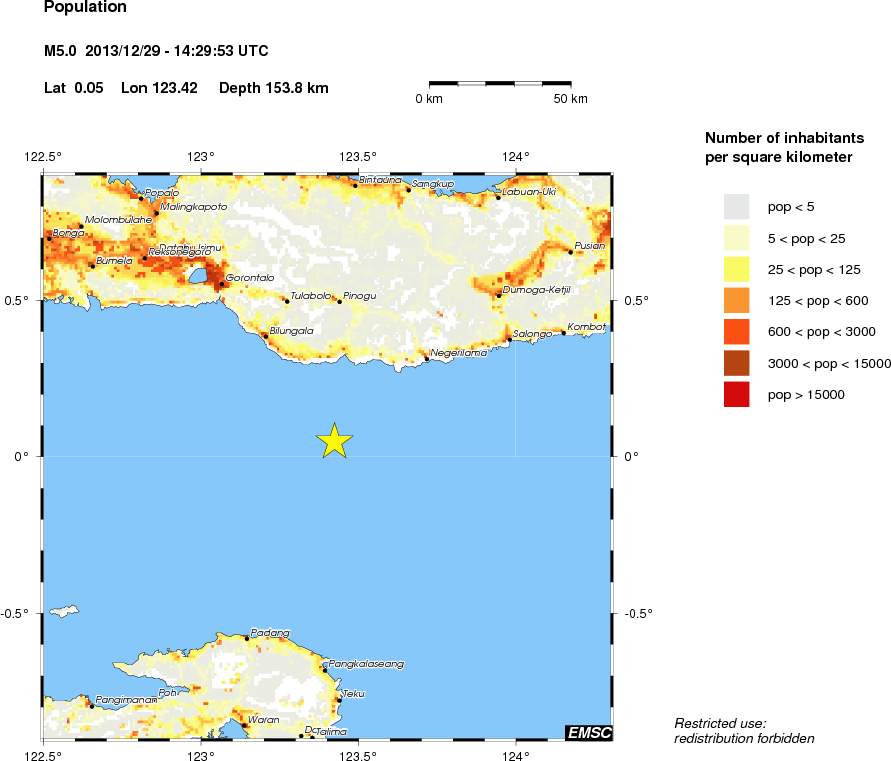The height and width of the screenshot is (761, 891).
Task: Select the 'Lat 0.05' coordinate text
Action: coord(74,88)
